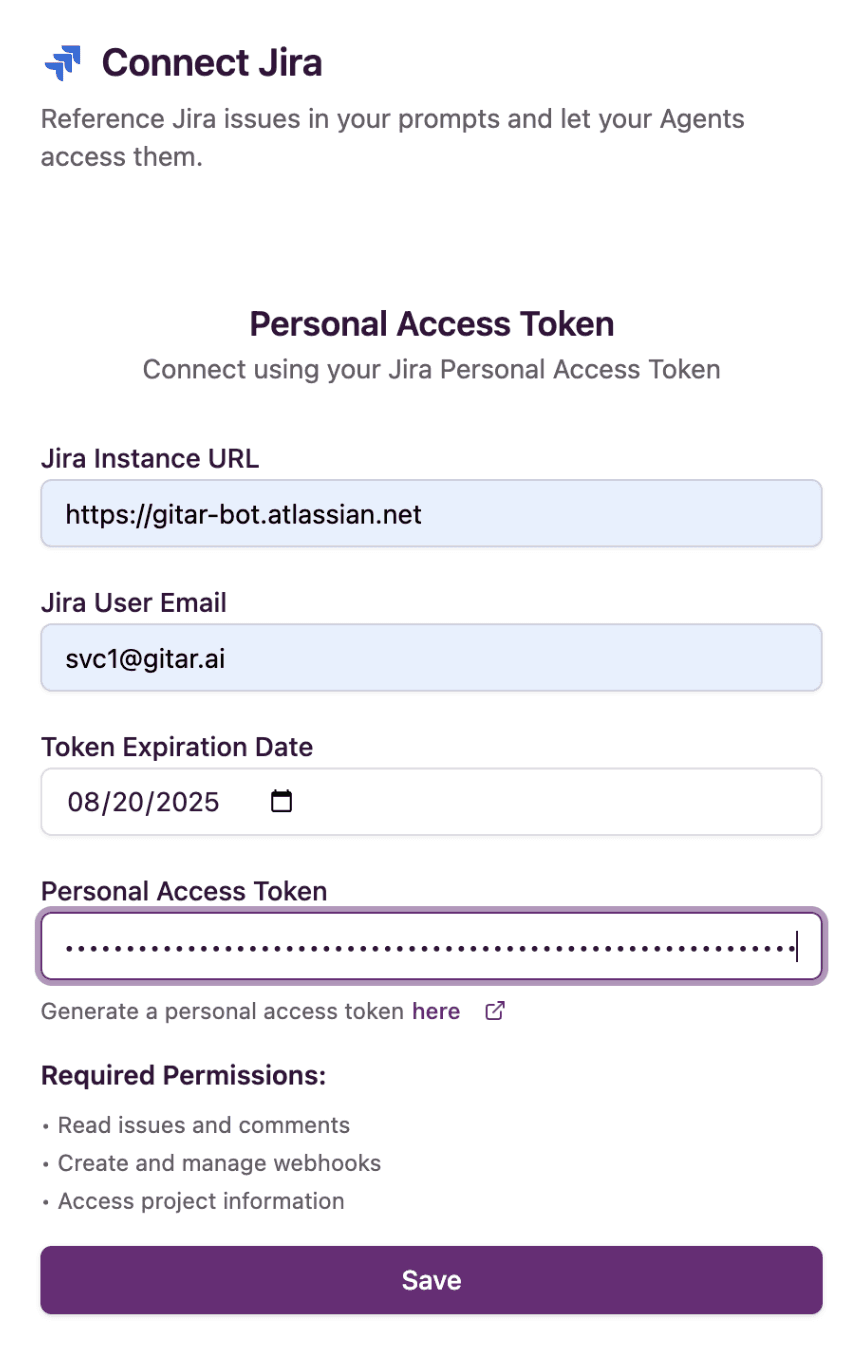856x1354 pixels.
Task: Expand the calendar control in the expiration field
Action: pyautogui.click(x=281, y=800)
